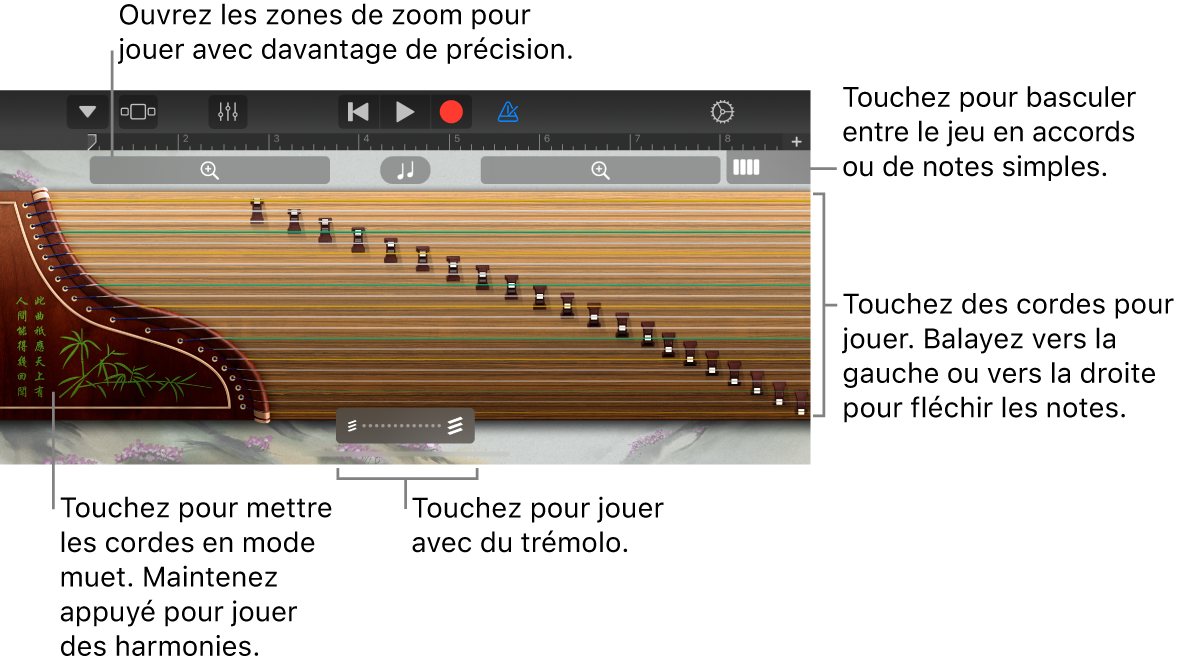Start recording with the red record button

pos(453,112)
